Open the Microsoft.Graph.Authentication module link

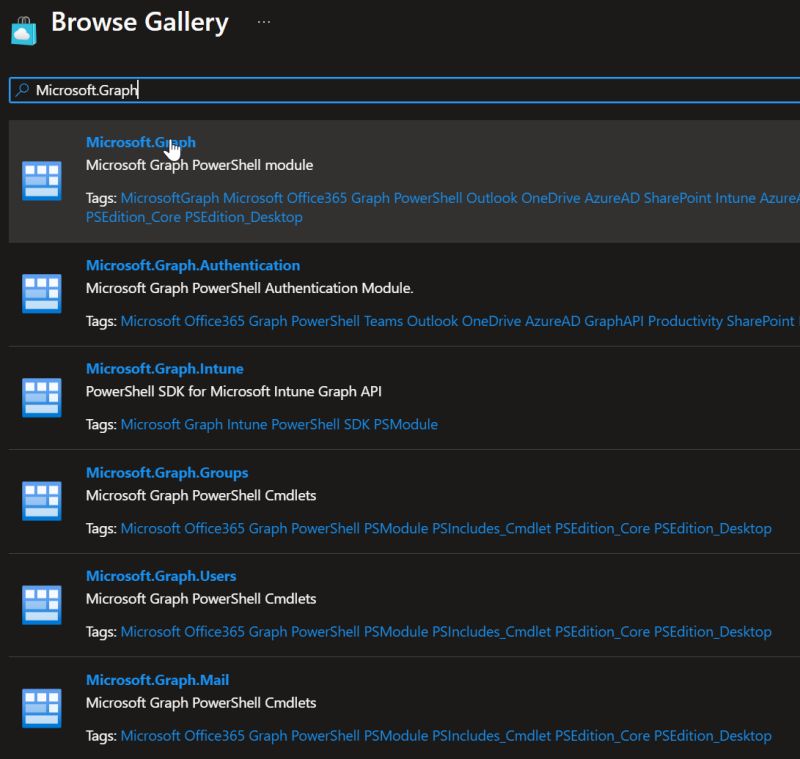193,265
